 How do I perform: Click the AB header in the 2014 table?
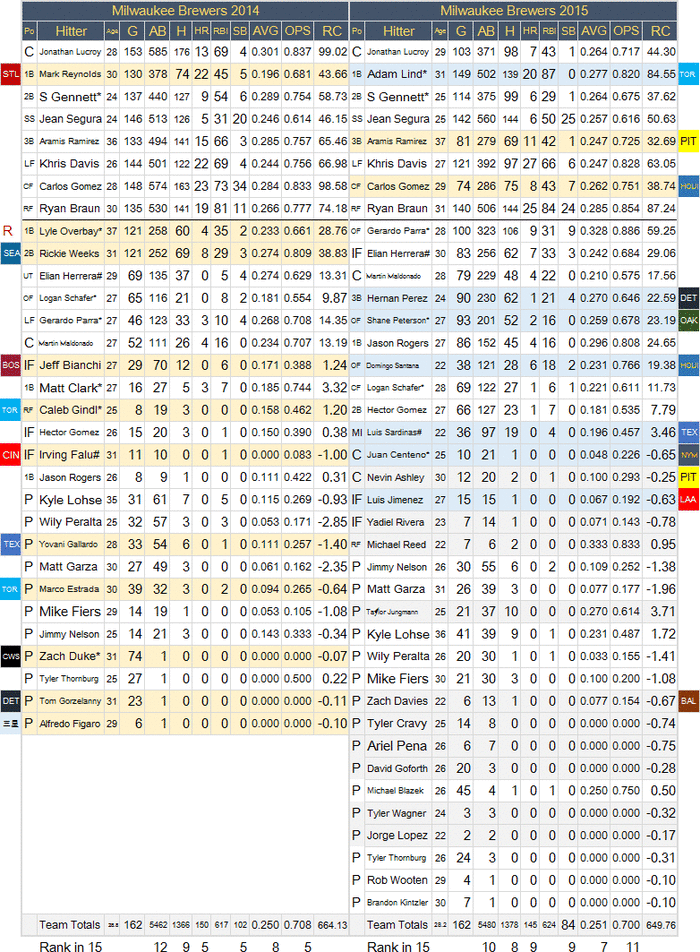[x=157, y=31]
